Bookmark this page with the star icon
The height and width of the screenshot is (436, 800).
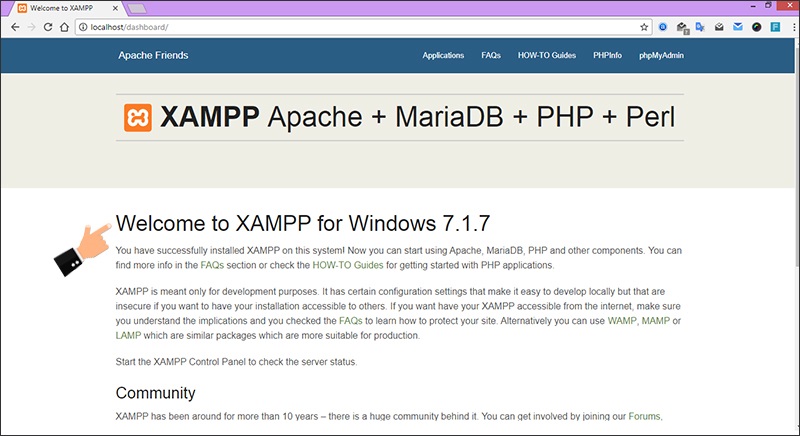tap(644, 27)
